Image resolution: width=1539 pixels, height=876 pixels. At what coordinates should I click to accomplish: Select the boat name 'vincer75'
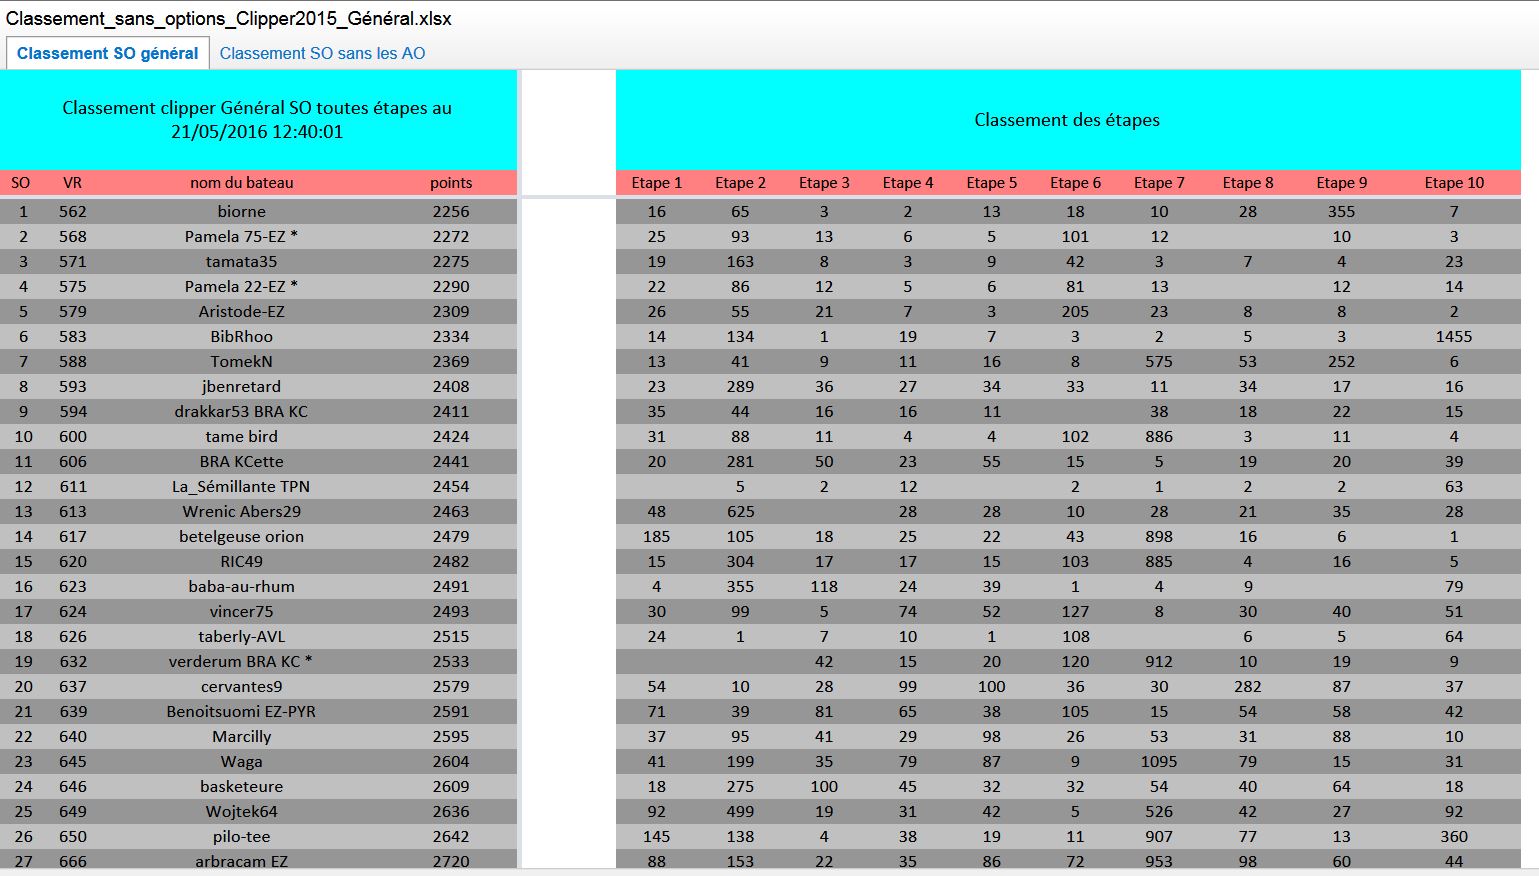pos(242,612)
